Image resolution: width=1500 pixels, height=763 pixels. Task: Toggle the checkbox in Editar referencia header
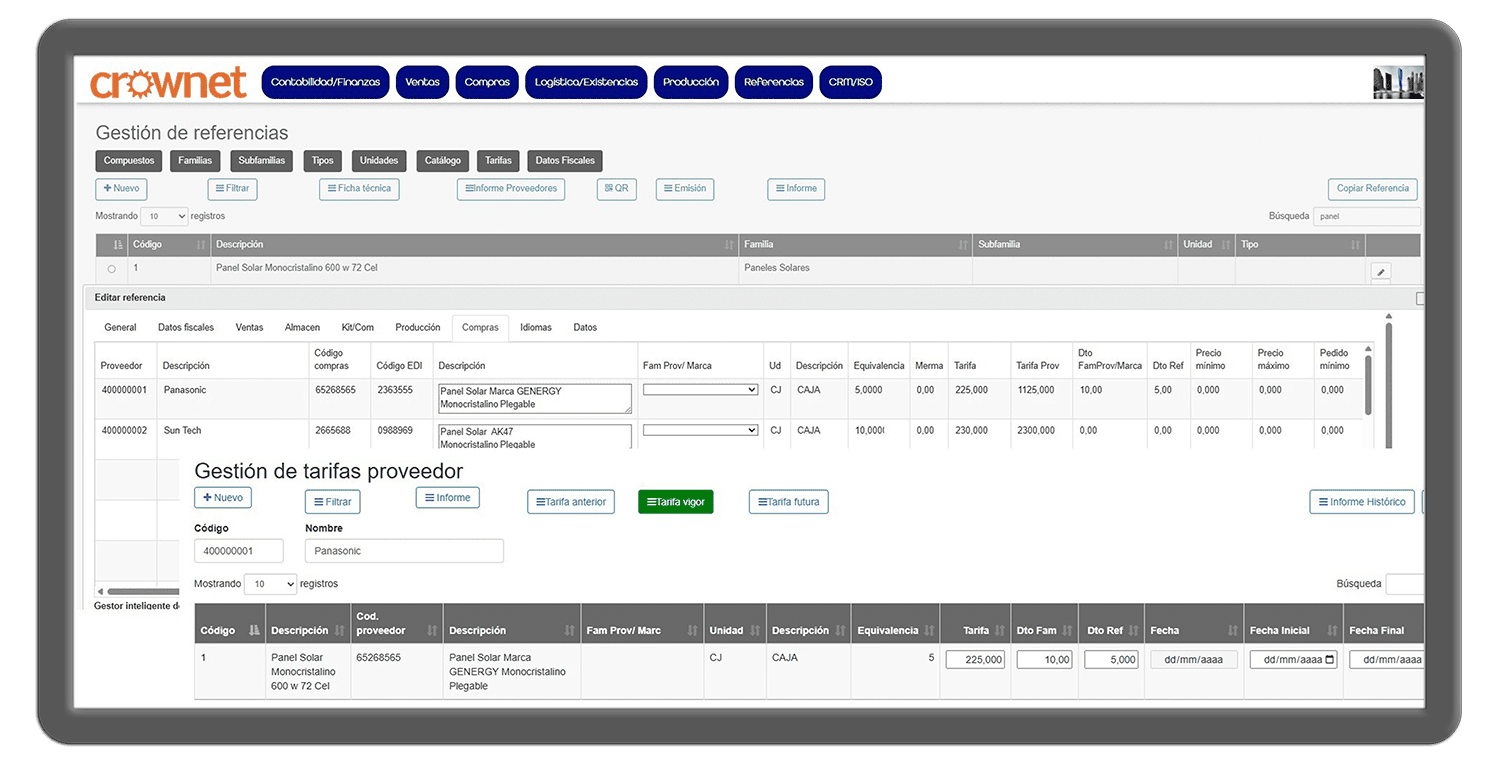(1420, 298)
